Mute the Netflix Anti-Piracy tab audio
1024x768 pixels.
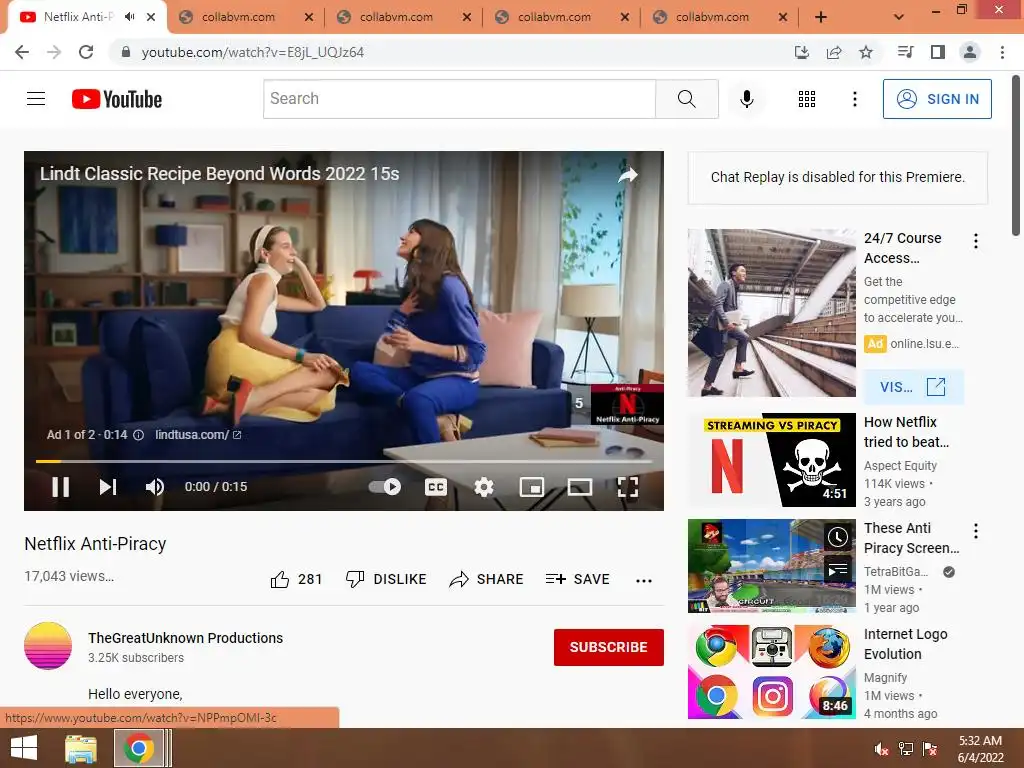[x=129, y=17]
